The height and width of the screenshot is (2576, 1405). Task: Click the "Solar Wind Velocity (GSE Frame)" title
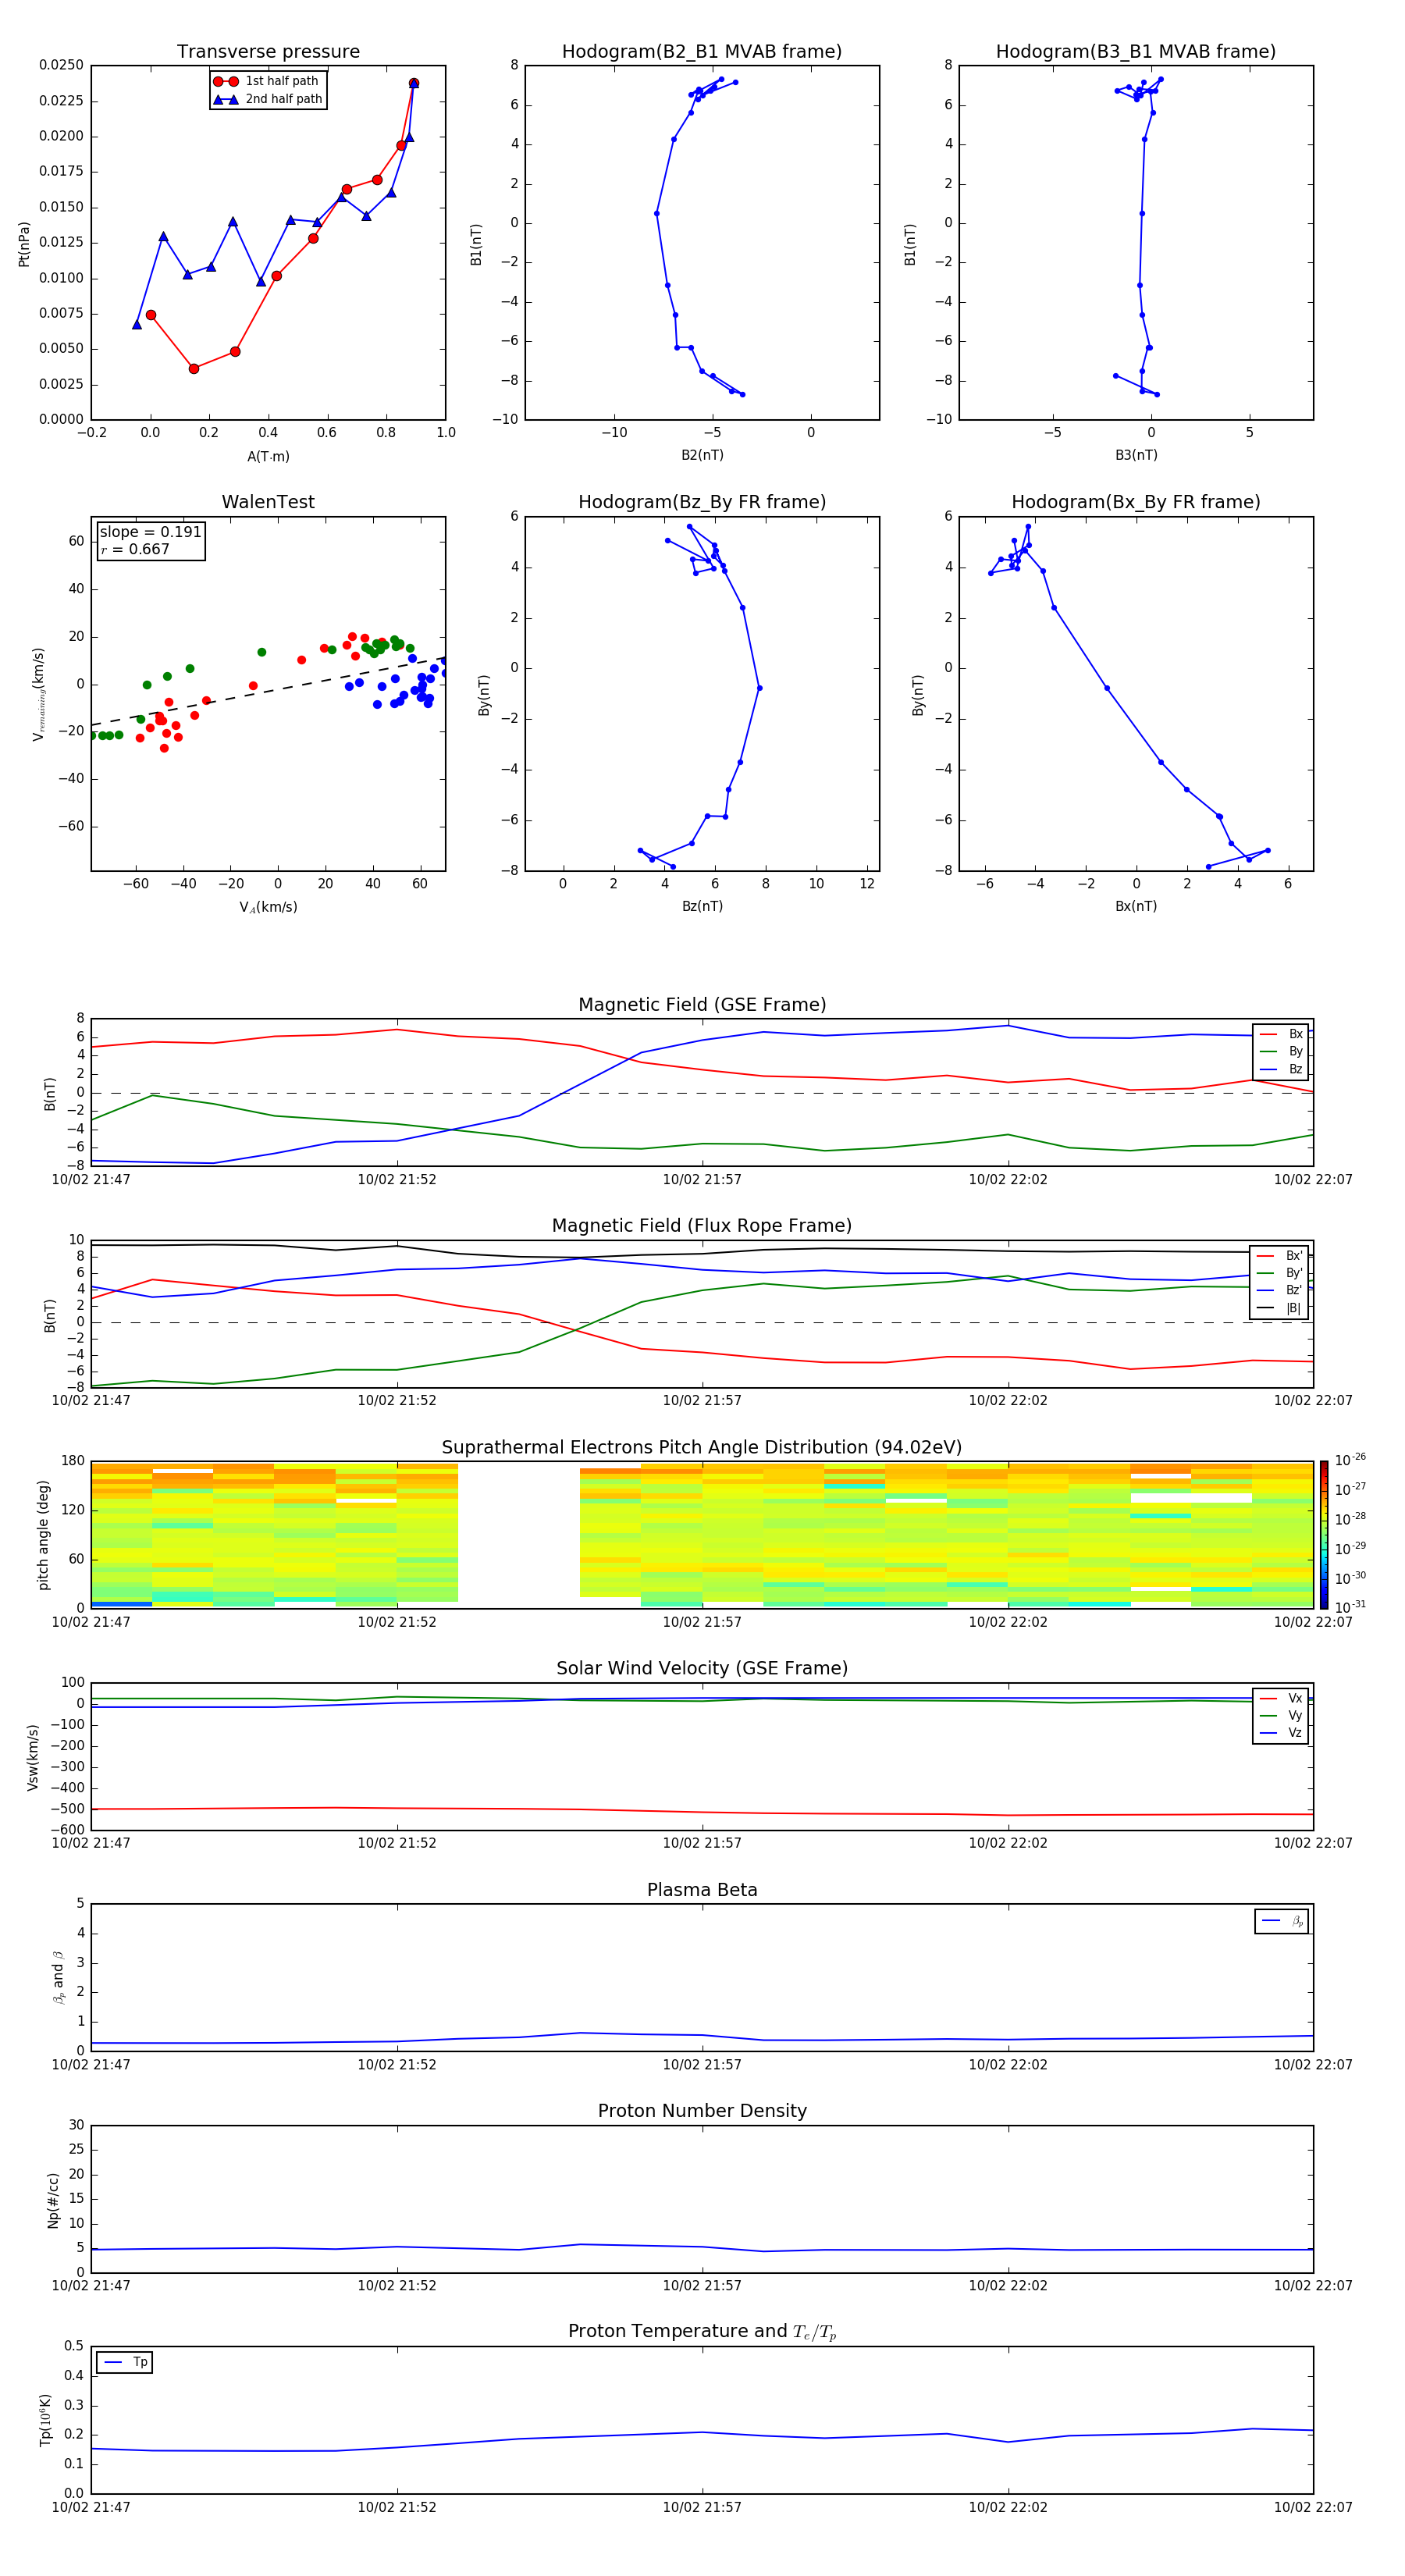click(x=702, y=1668)
